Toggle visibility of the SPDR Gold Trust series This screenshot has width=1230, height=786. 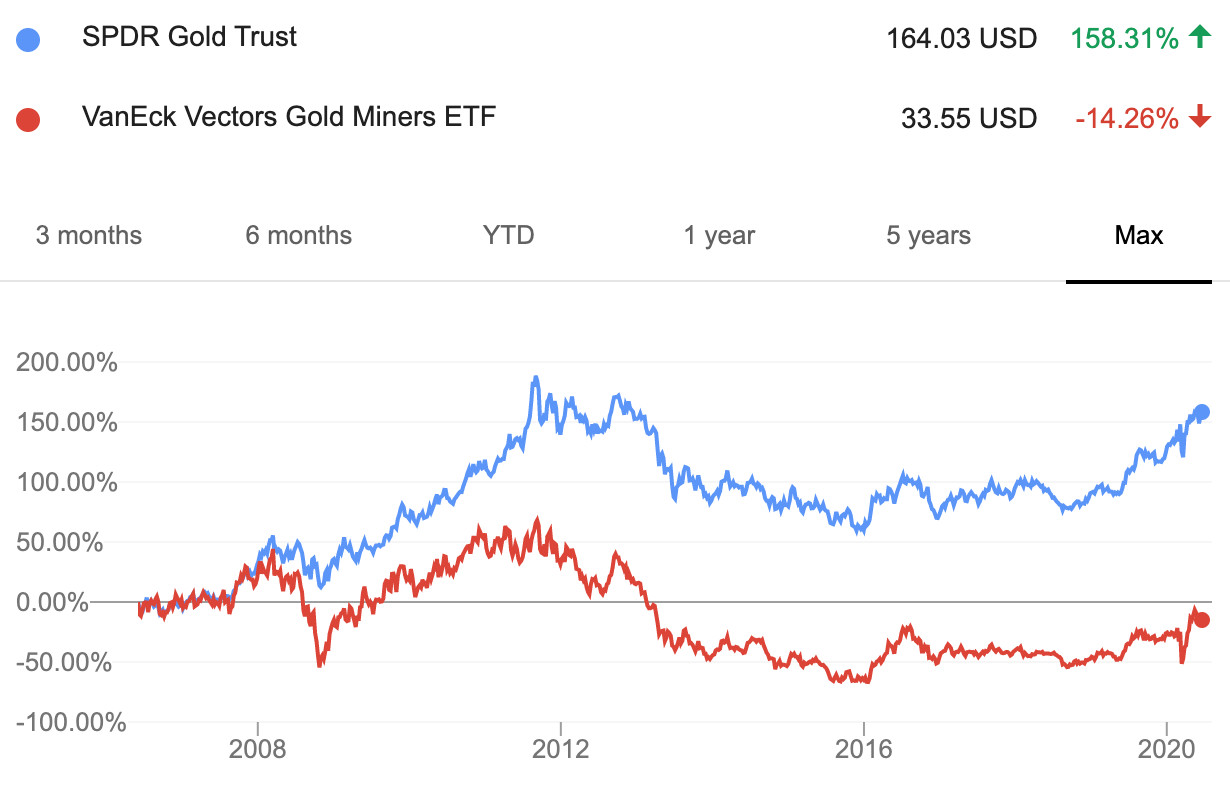coord(27,38)
